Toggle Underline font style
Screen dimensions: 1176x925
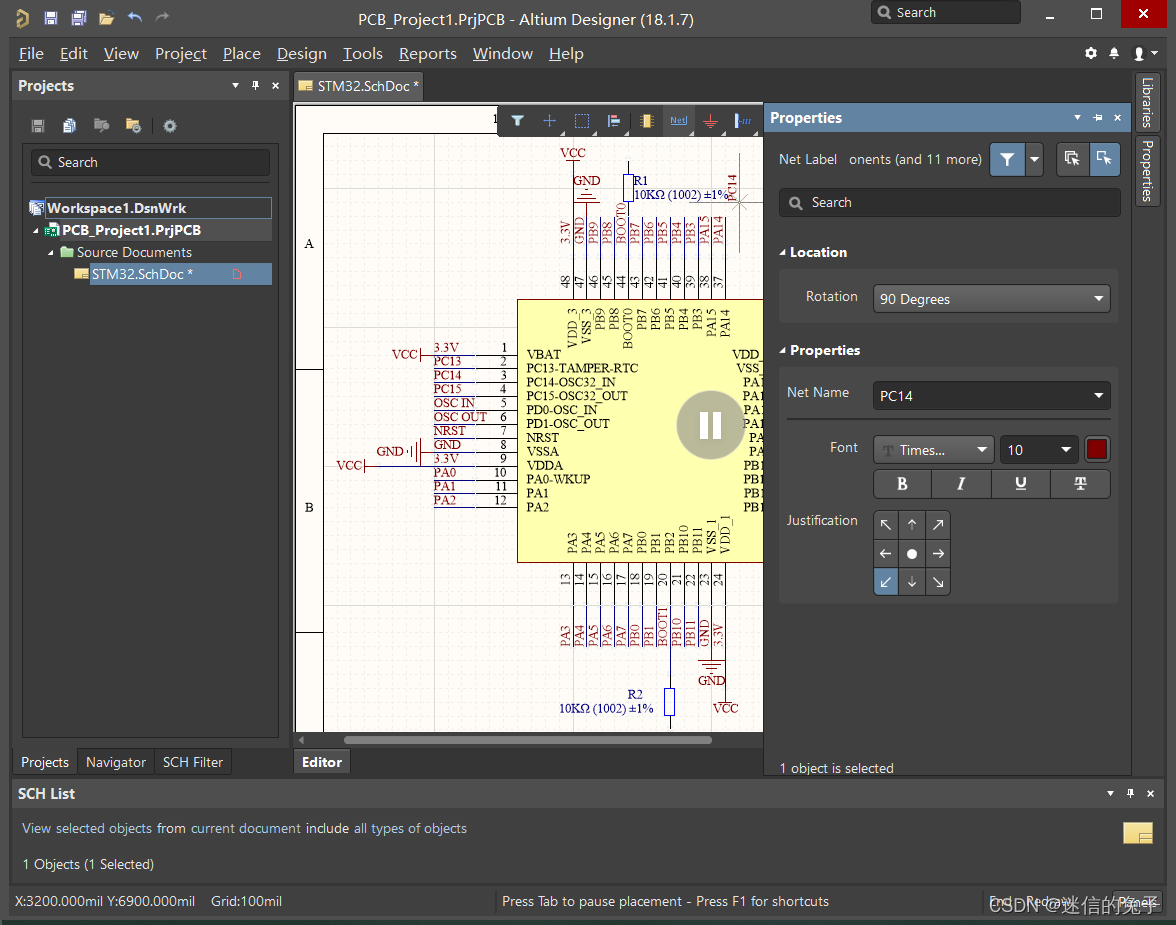[1020, 484]
